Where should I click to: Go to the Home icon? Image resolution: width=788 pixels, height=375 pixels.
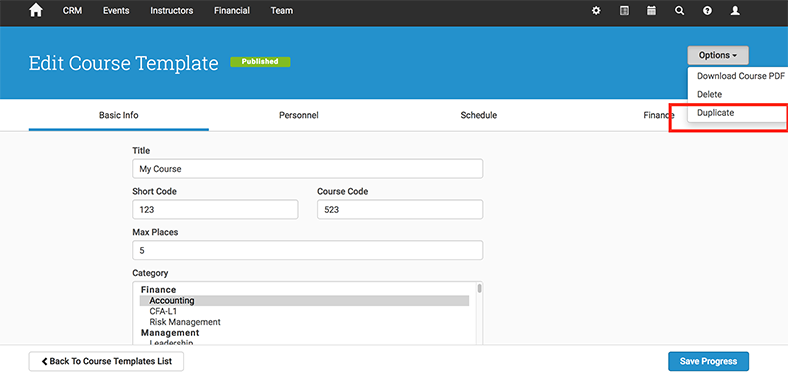tap(36, 11)
